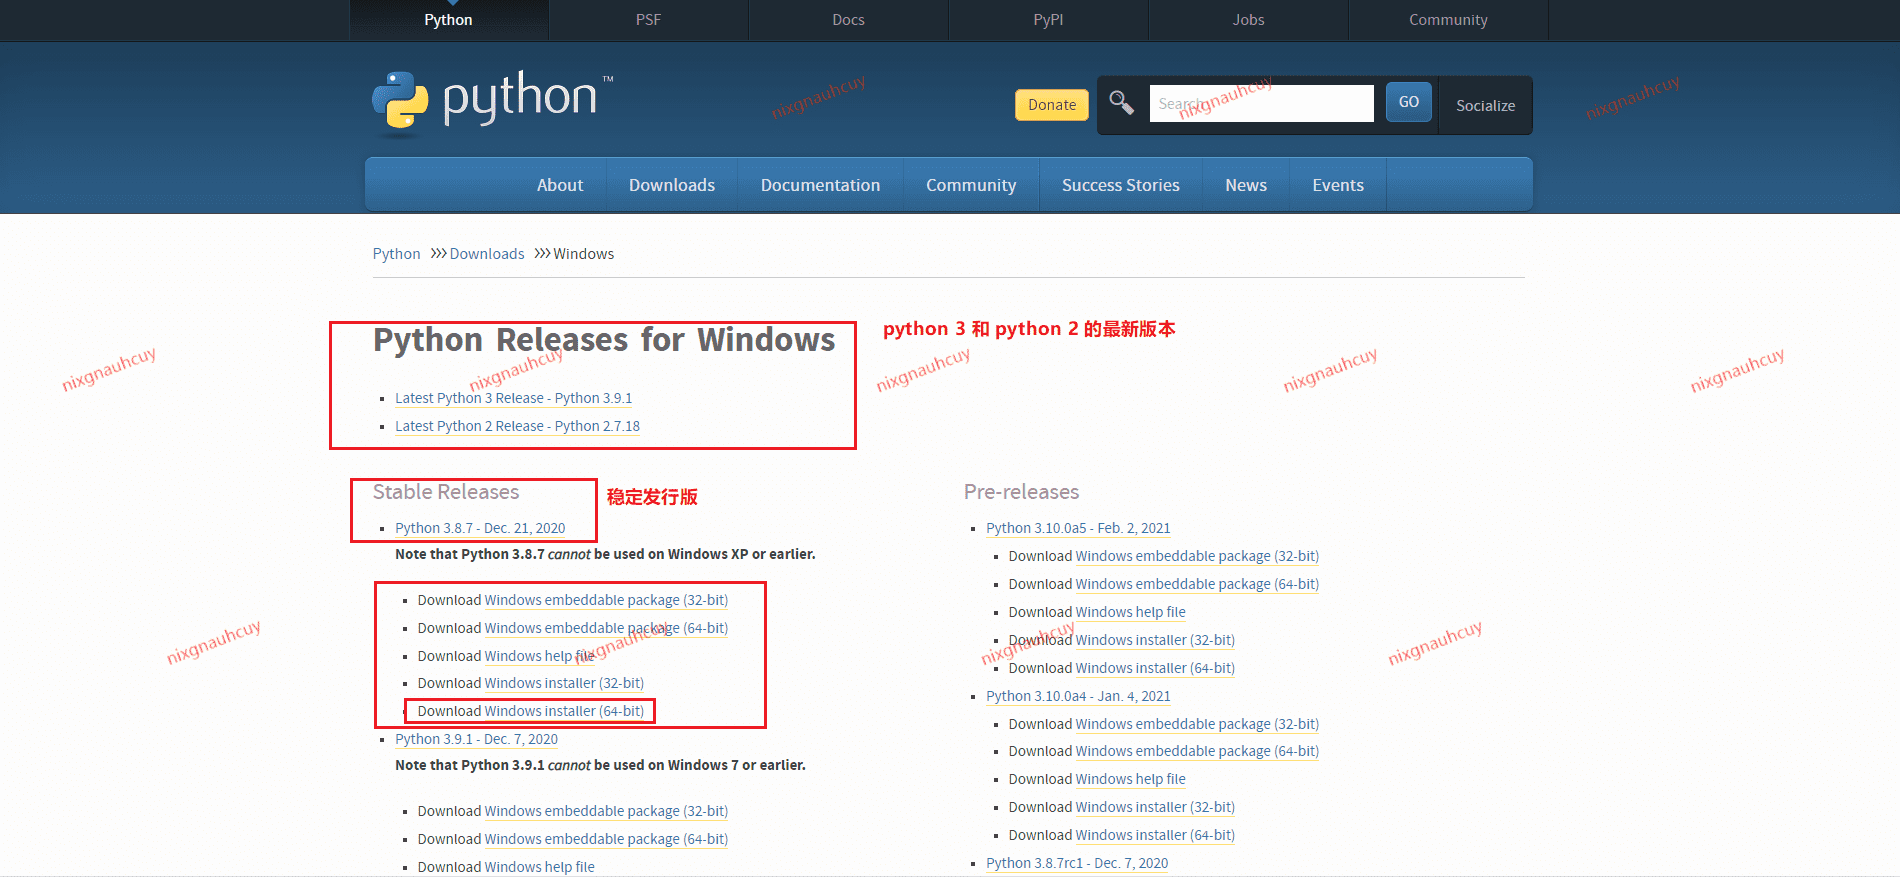Open the Python 3.10.0a4 - Jan. 4, 2021 pre-release
1900x877 pixels.
[x=1078, y=696]
